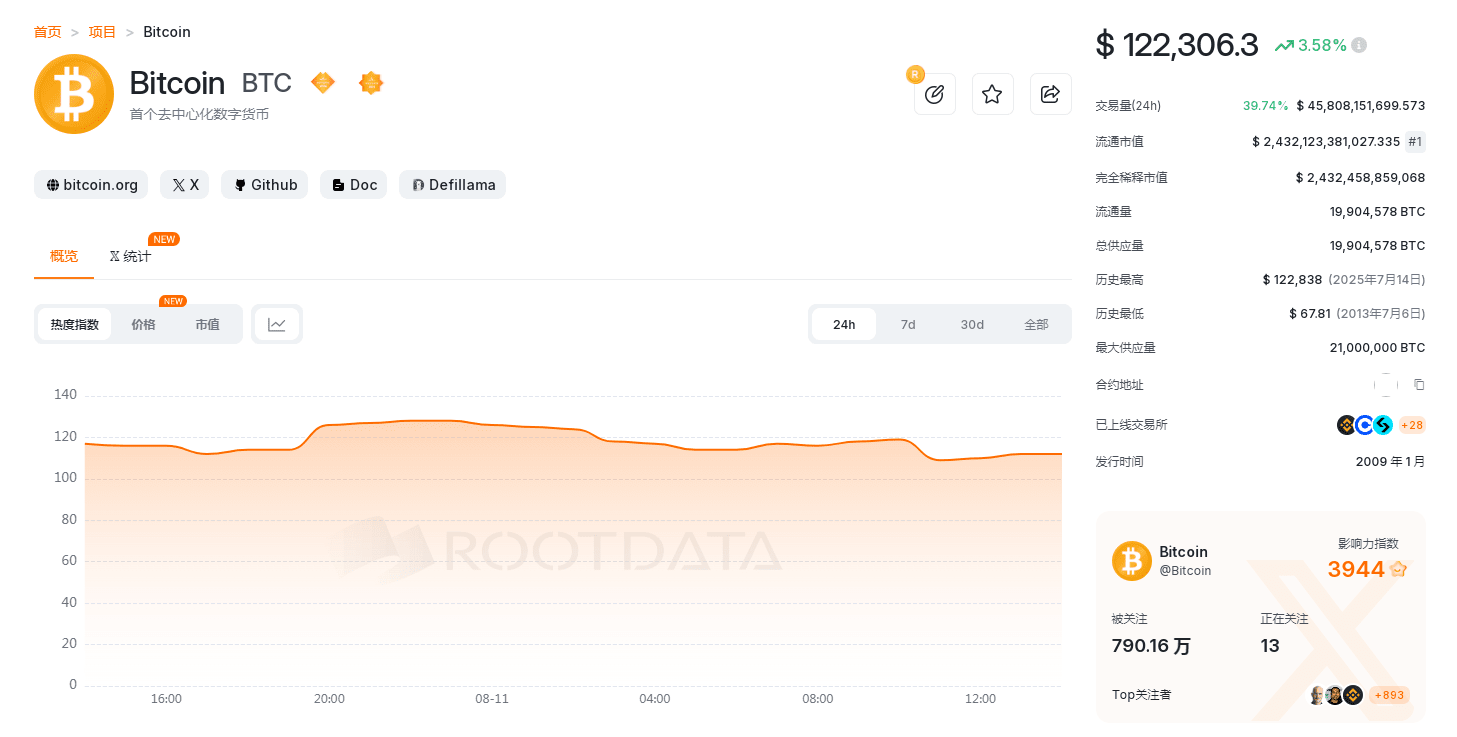Click the 790.16 万 followers count
Viewport: 1457px width, 737px height.
[1151, 646]
